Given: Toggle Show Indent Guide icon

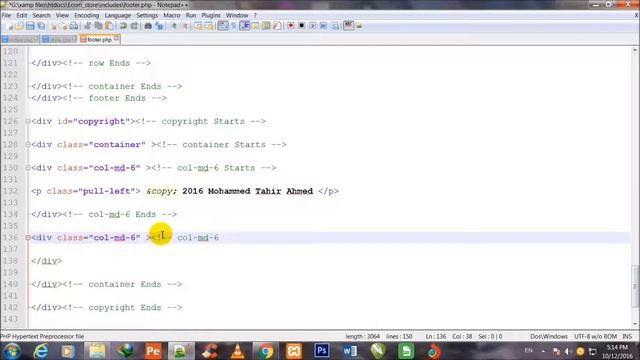Looking at the screenshot, I should [x=245, y=26].
